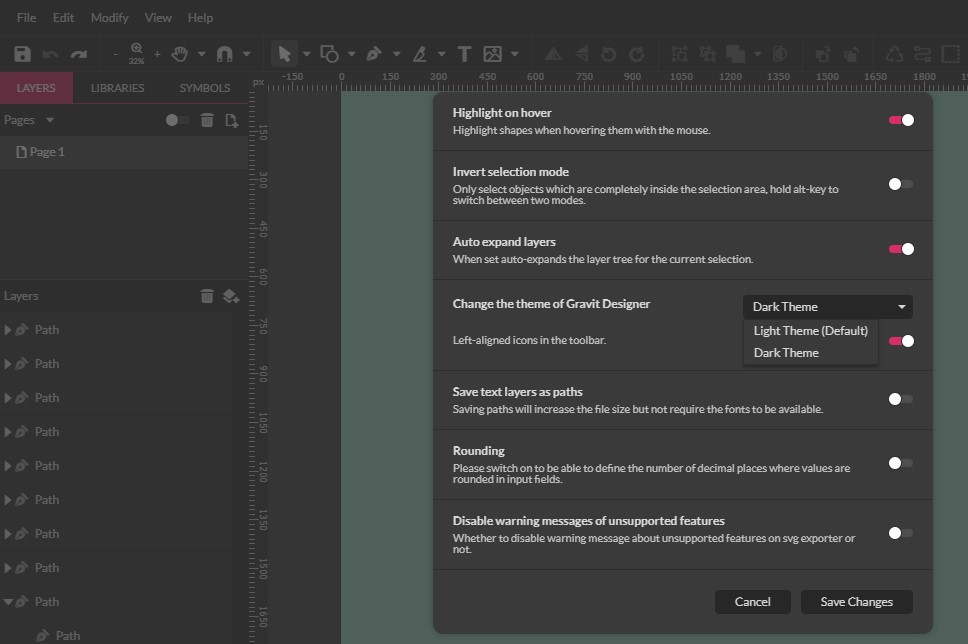The height and width of the screenshot is (644, 968).
Task: Disable Auto expand layers
Action: pos(901,248)
